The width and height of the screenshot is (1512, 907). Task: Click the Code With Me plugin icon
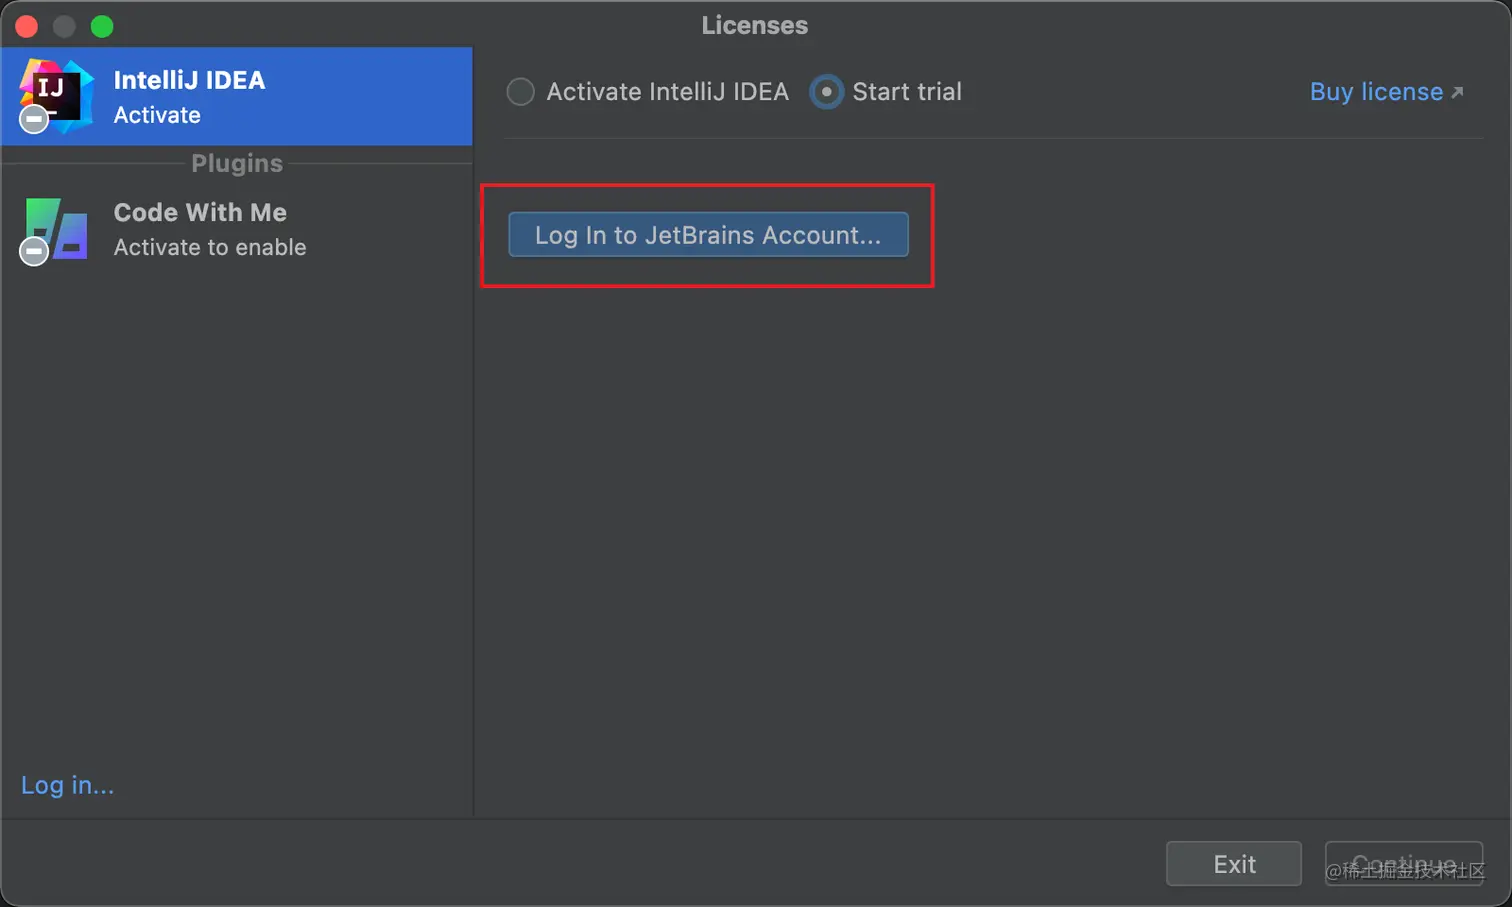[56, 229]
